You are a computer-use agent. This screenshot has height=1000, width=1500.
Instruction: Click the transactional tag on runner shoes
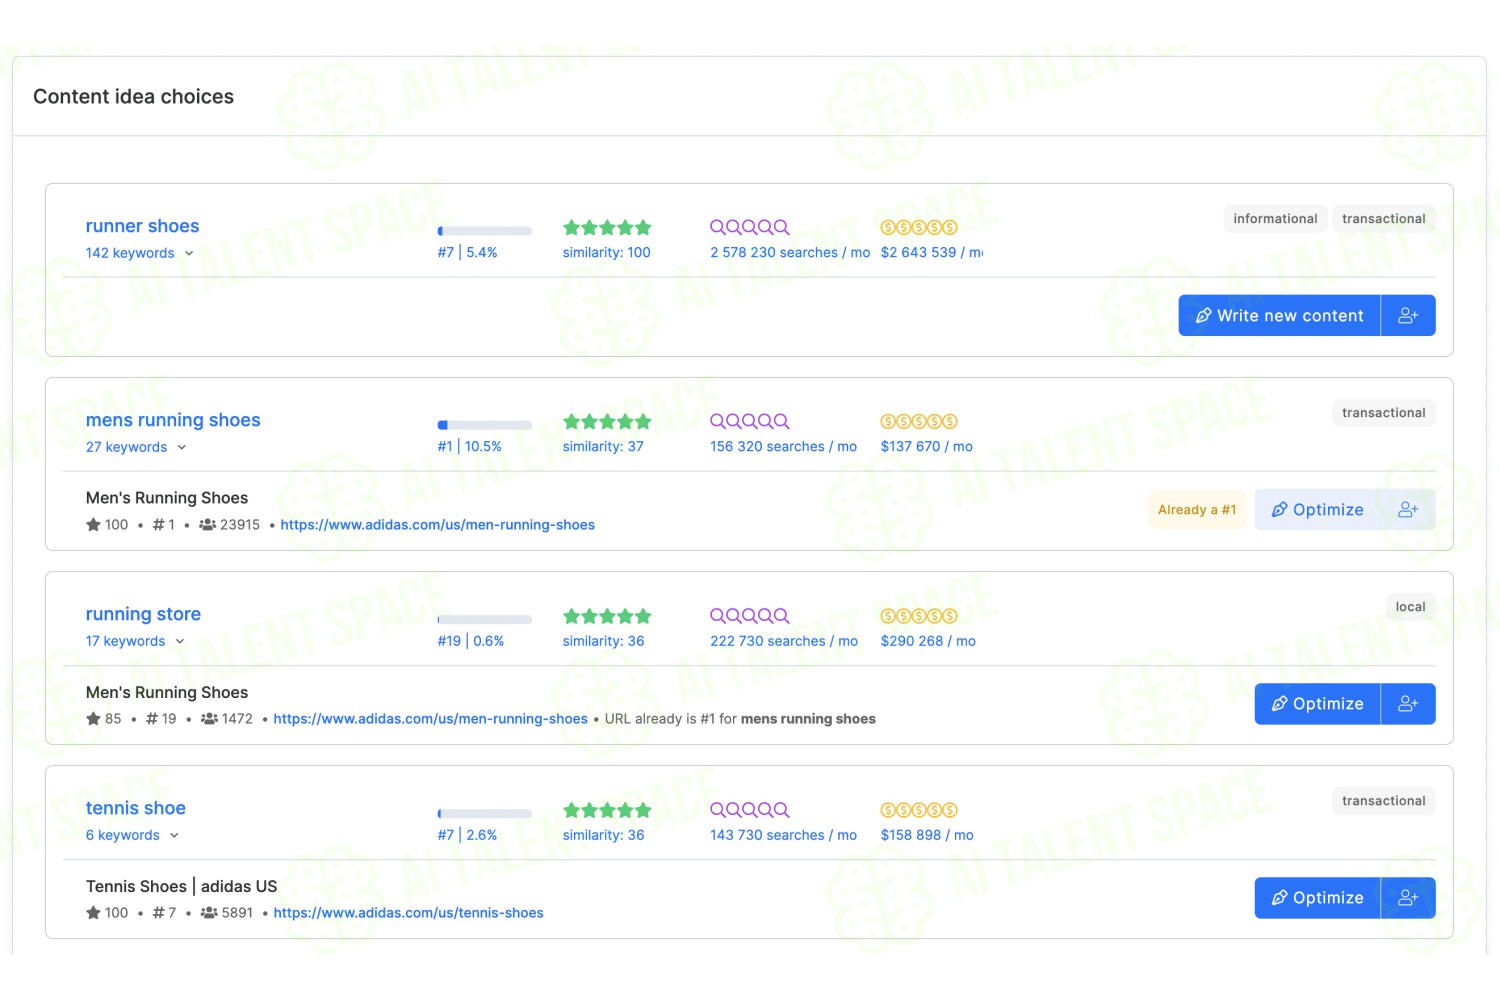[x=1384, y=218]
